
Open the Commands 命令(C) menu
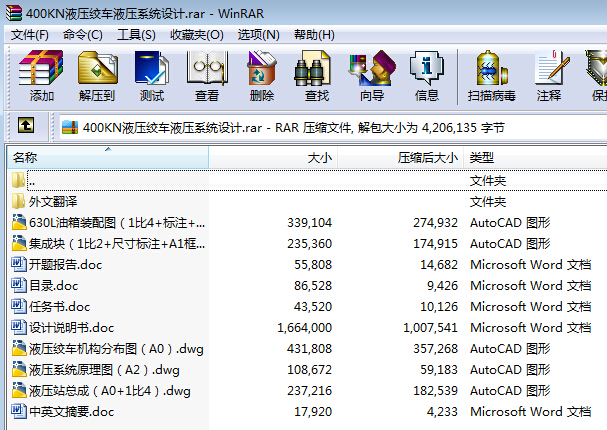pyautogui.click(x=82, y=35)
